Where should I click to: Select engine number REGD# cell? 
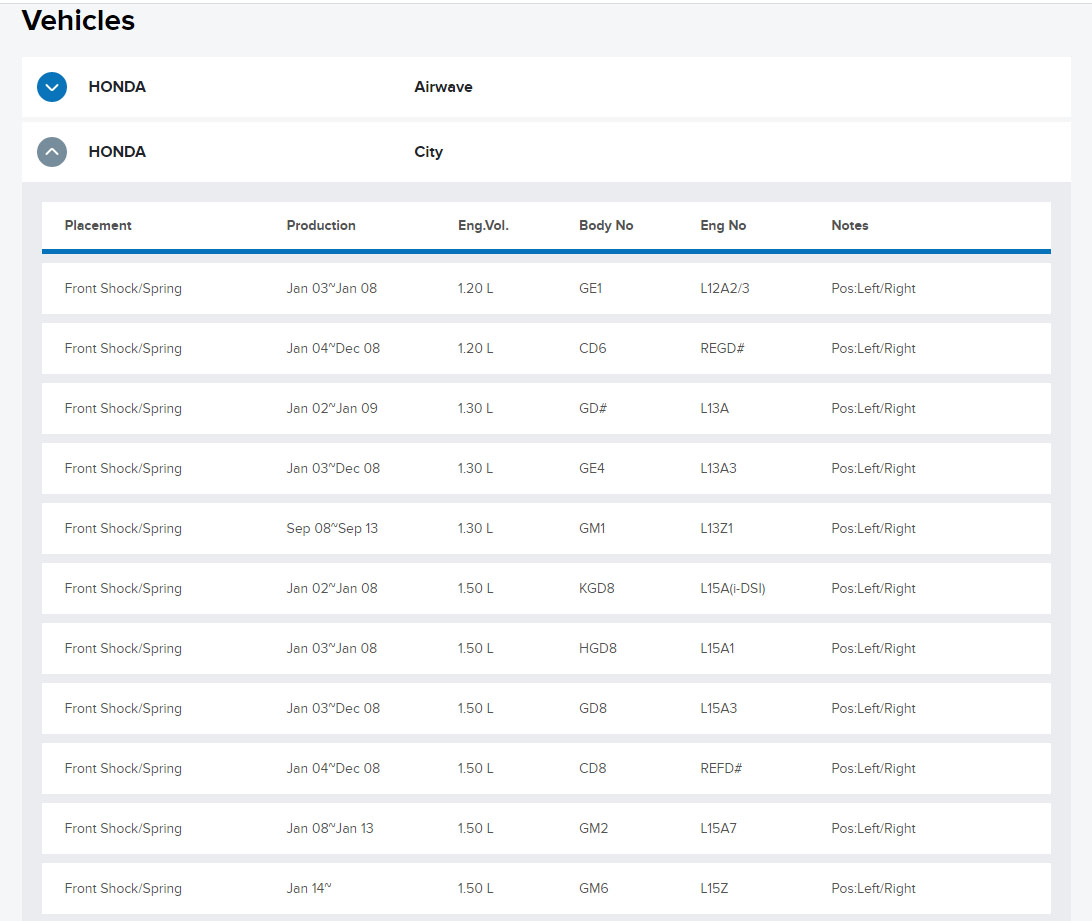click(722, 348)
